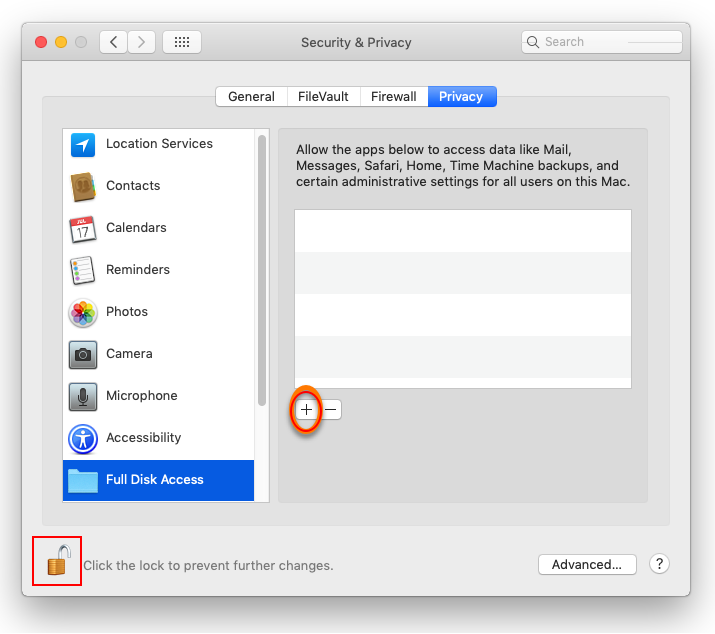Click the lock to prevent further changes
Screen dimensions: 715x634
59,560
